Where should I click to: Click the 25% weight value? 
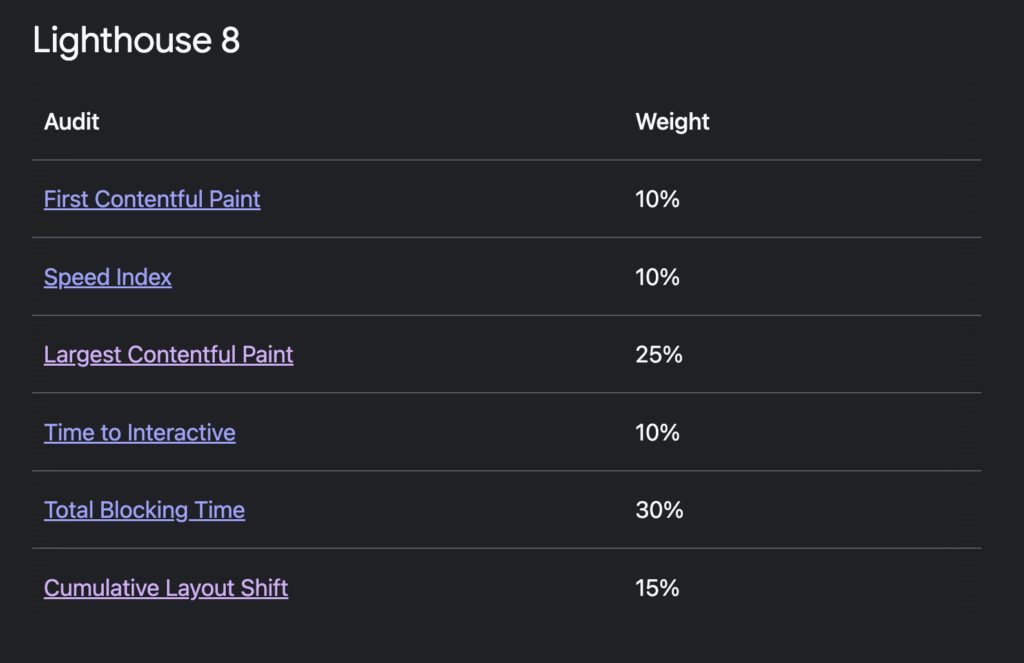(x=659, y=355)
